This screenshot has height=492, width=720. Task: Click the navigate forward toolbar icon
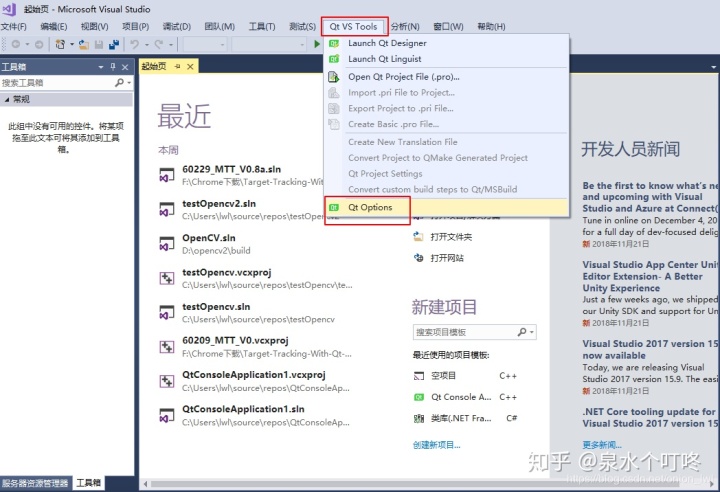click(x=39, y=45)
